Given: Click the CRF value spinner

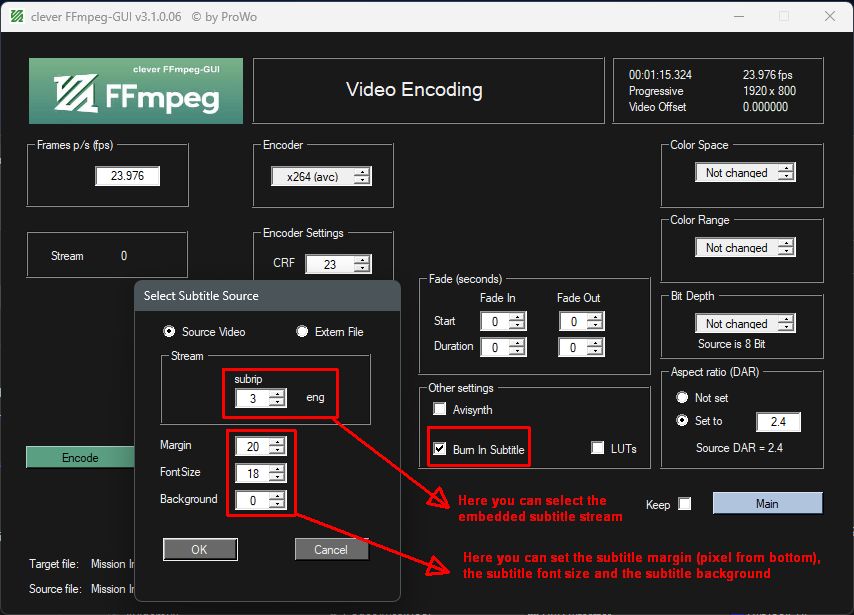Looking at the screenshot, I should coord(338,264).
